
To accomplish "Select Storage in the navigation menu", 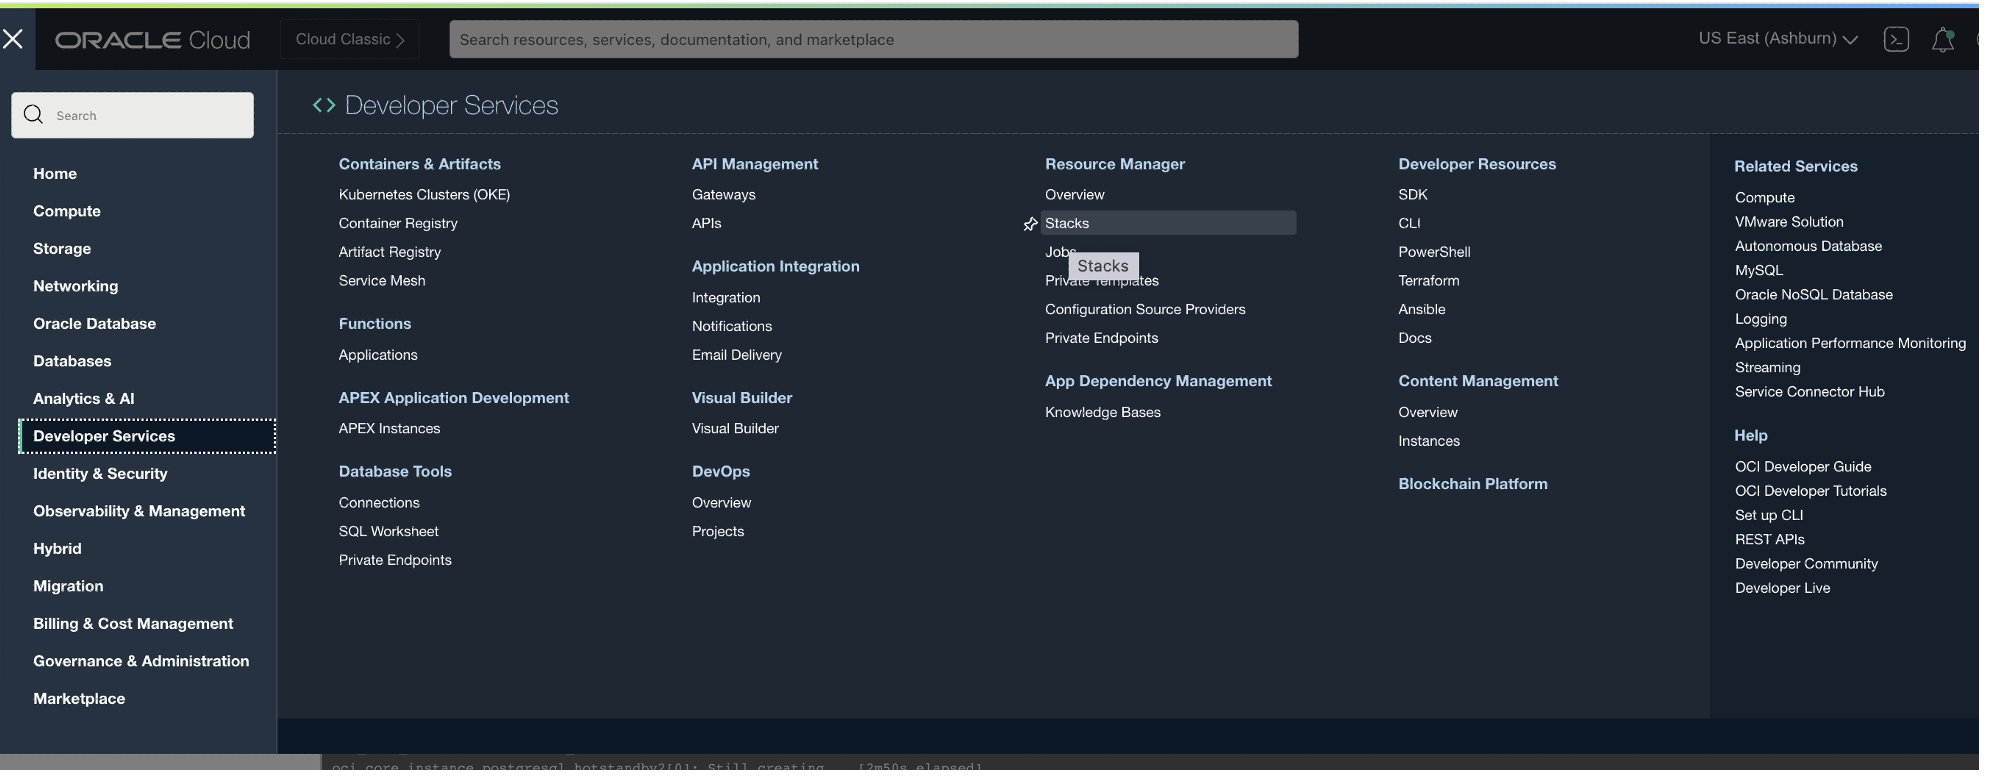I will pyautogui.click(x=62, y=249).
